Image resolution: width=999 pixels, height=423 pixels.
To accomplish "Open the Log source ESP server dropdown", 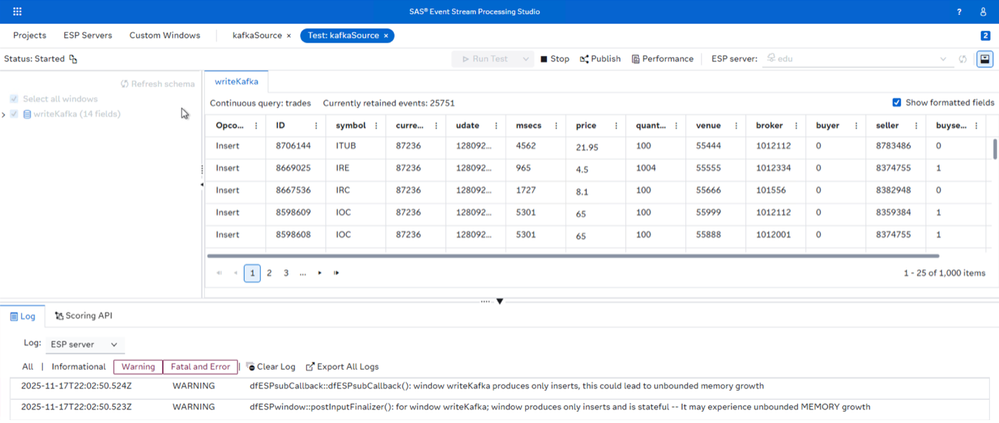I will 84,345.
